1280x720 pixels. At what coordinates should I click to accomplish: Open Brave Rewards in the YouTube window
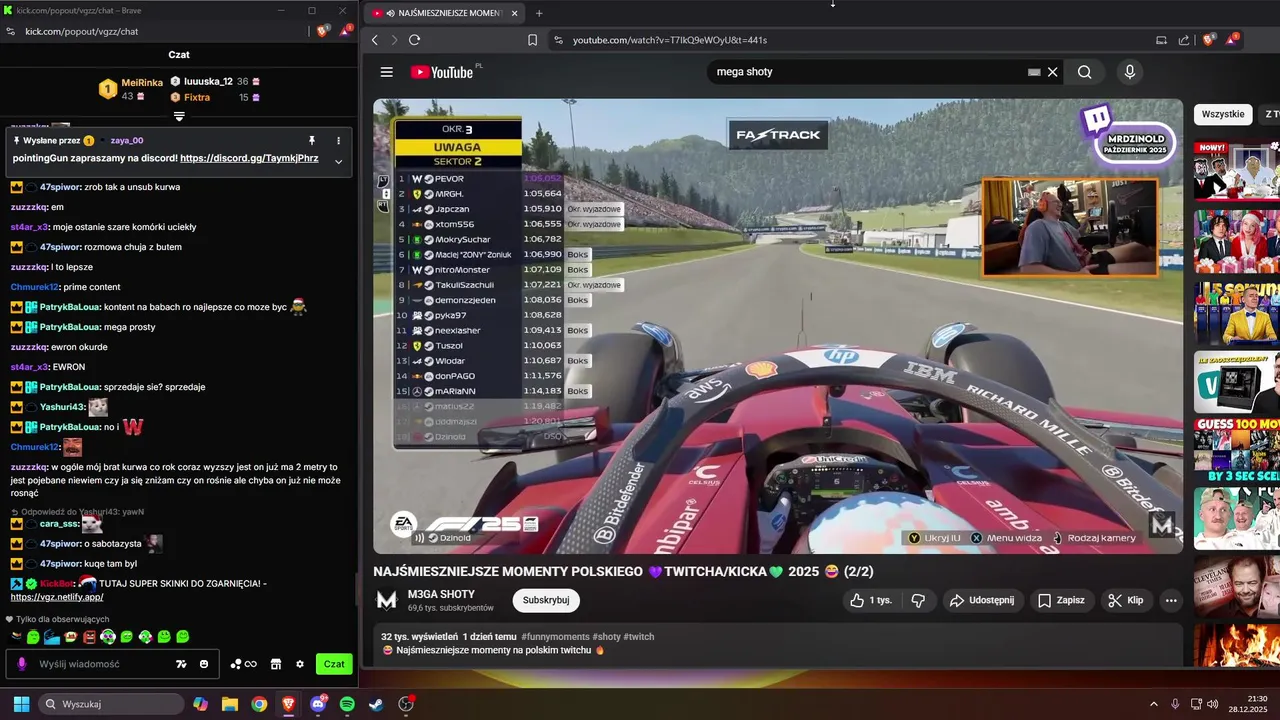point(1232,40)
